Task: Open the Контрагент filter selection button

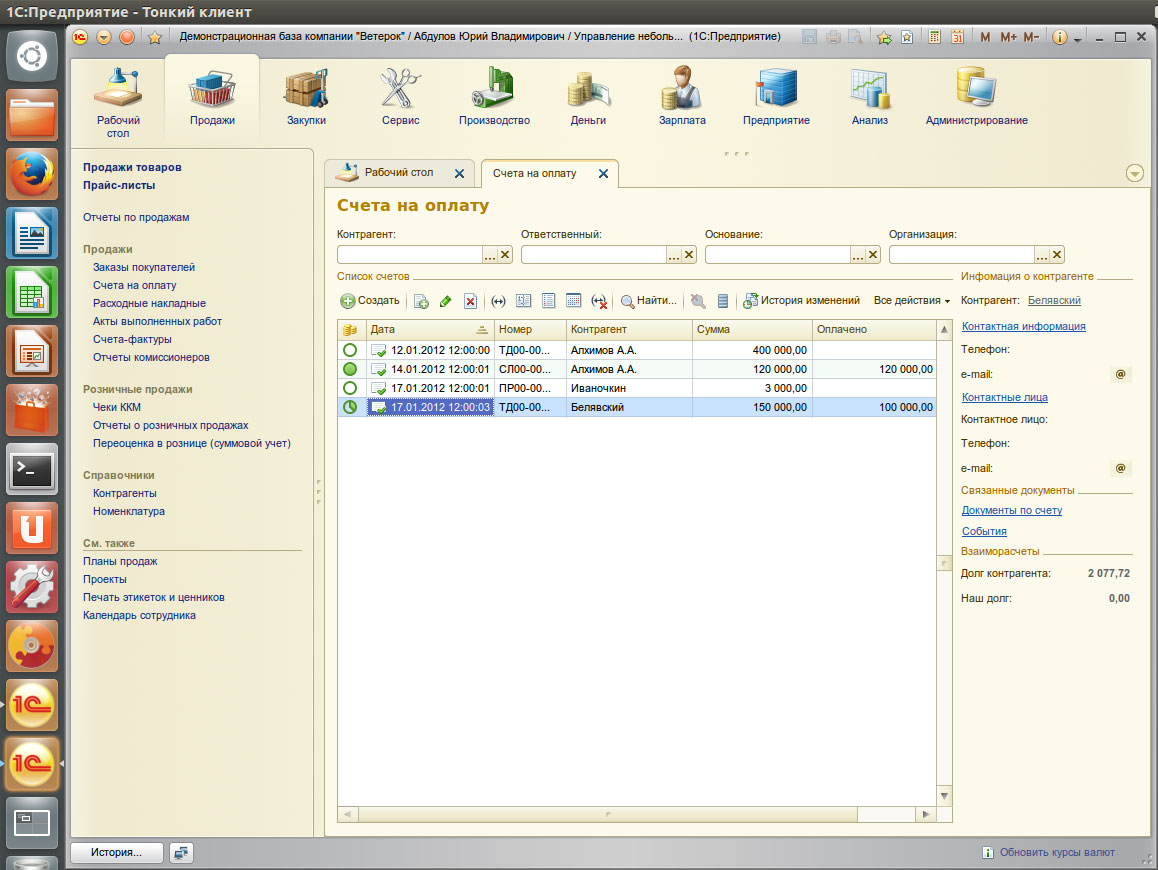Action: tap(490, 255)
